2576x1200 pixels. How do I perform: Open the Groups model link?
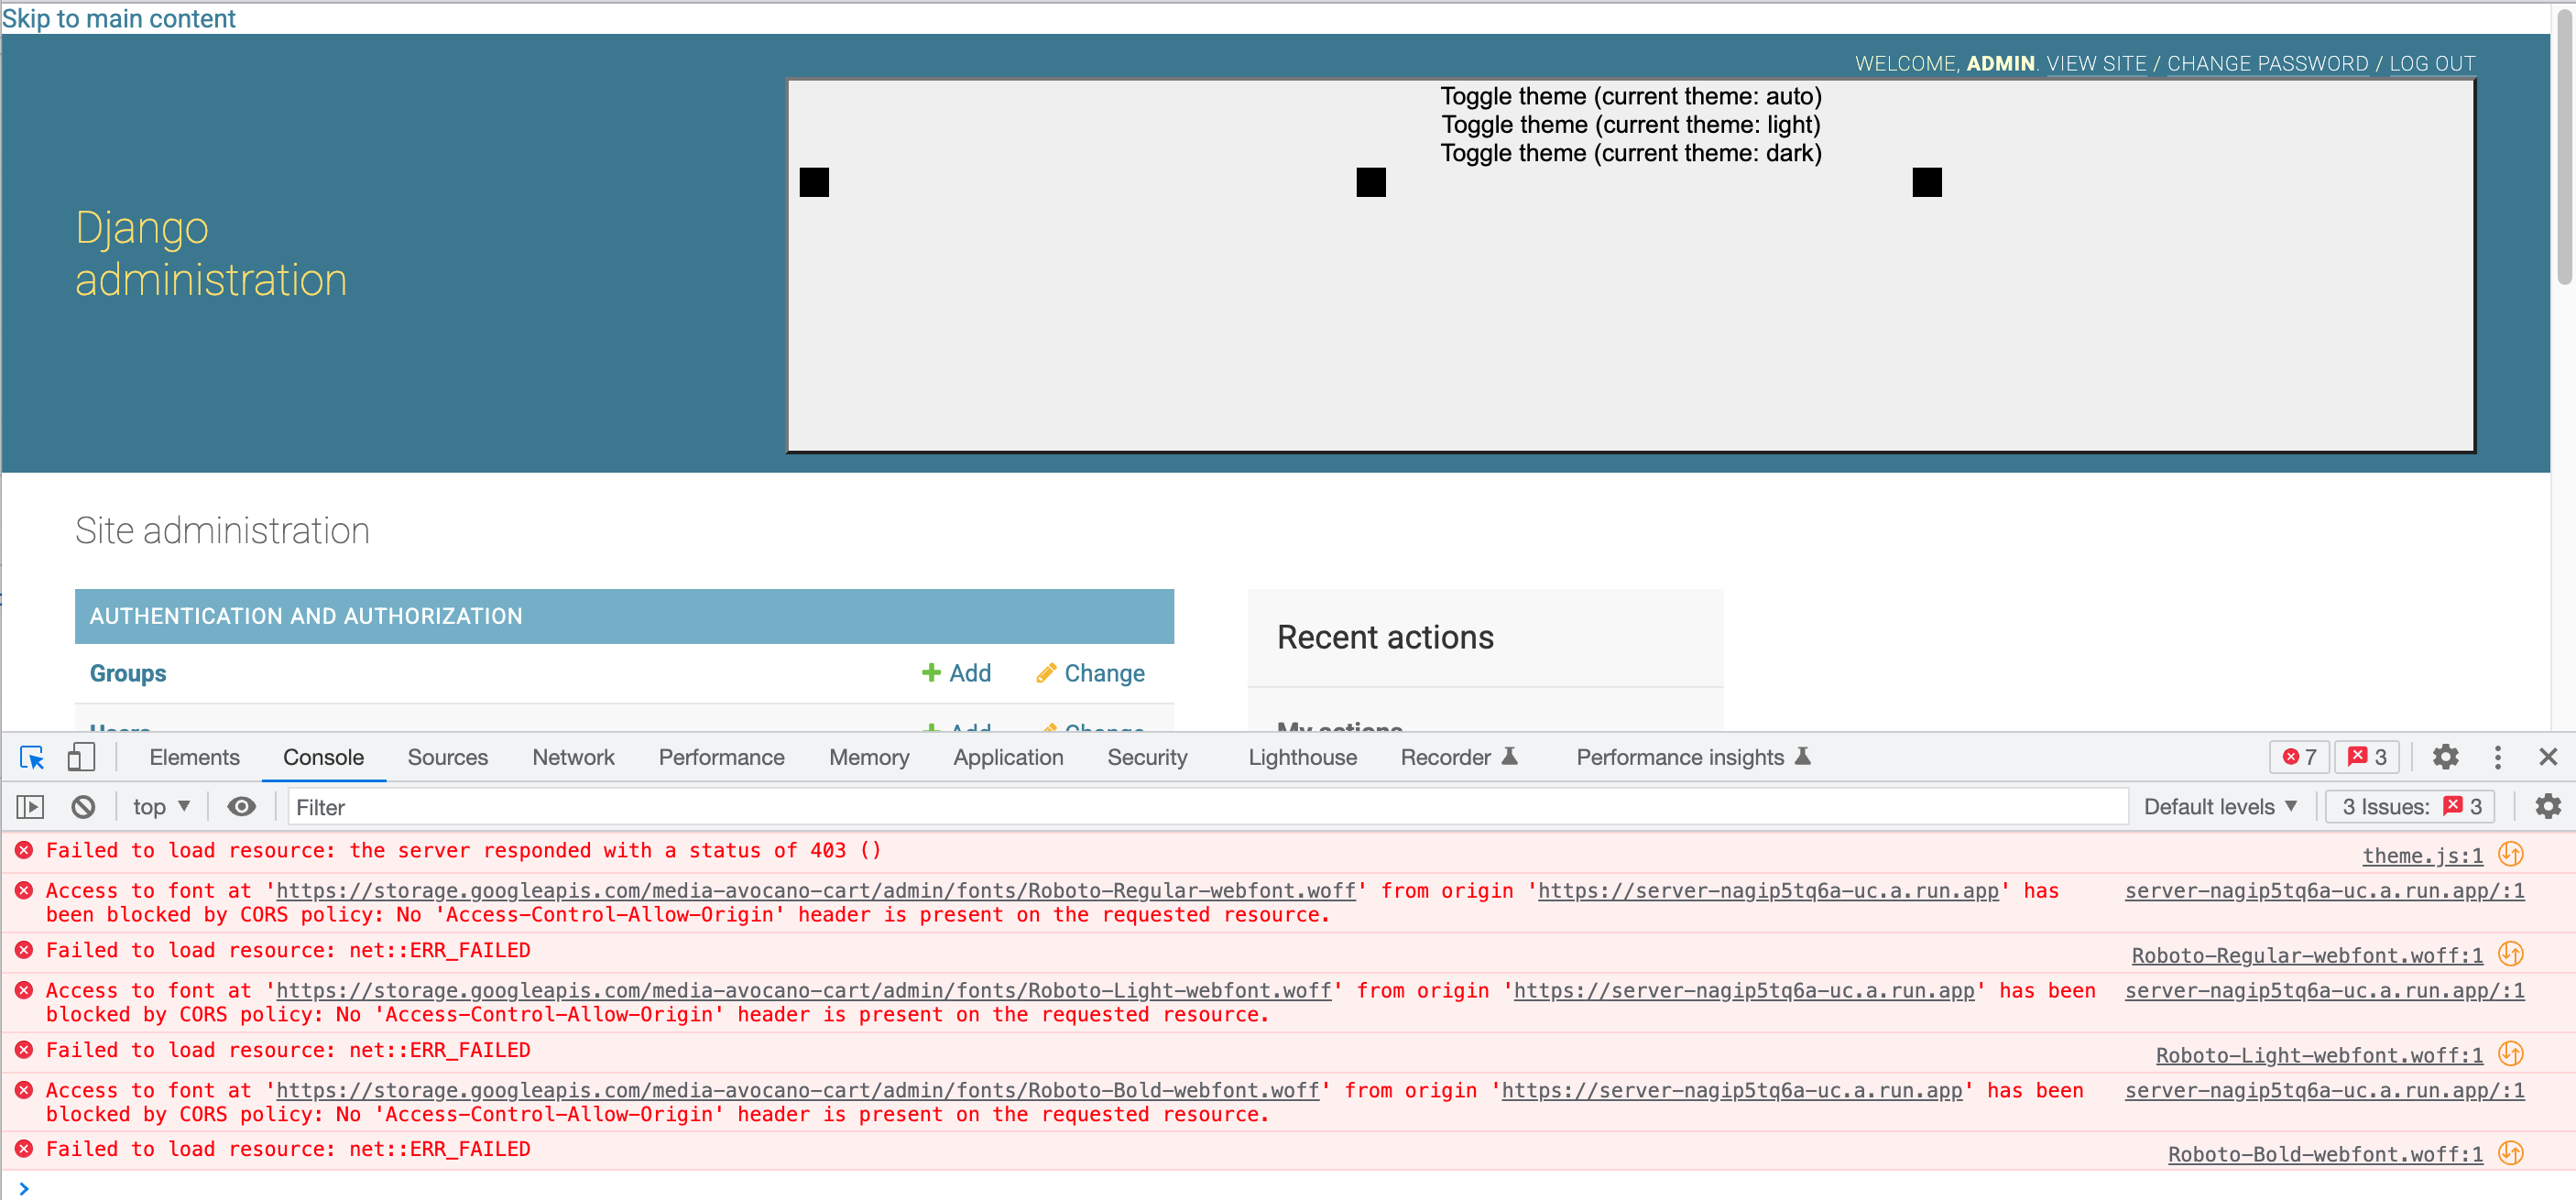click(128, 673)
